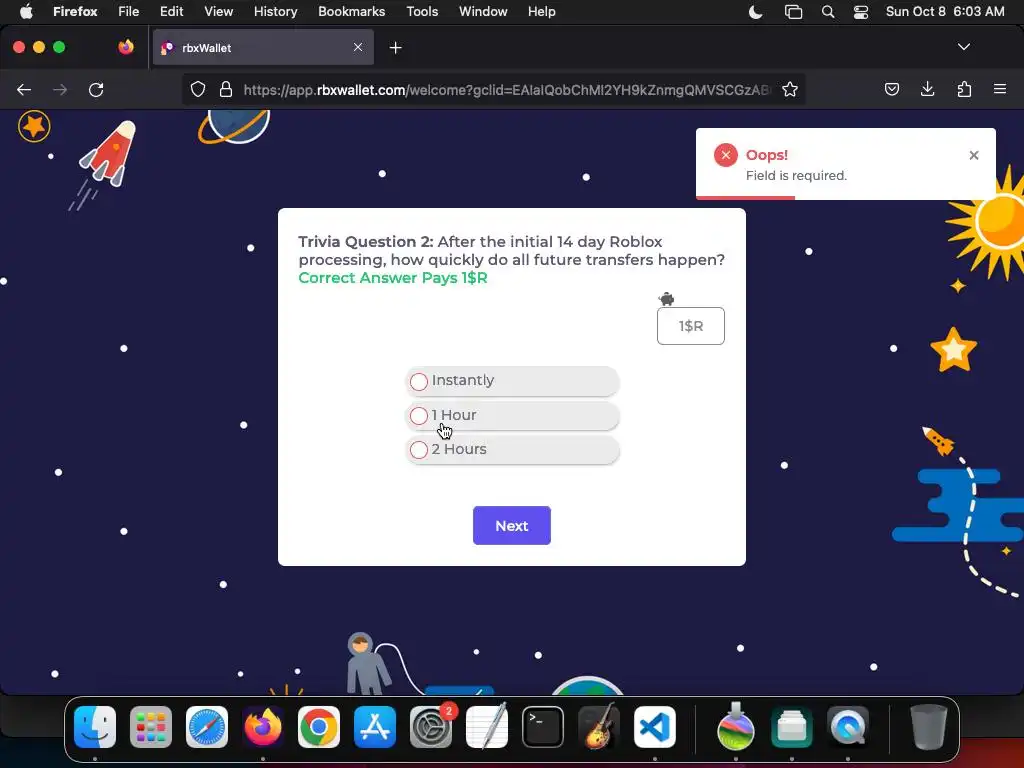The width and height of the screenshot is (1024, 768).
Task: Open the File menu
Action: [x=128, y=12]
